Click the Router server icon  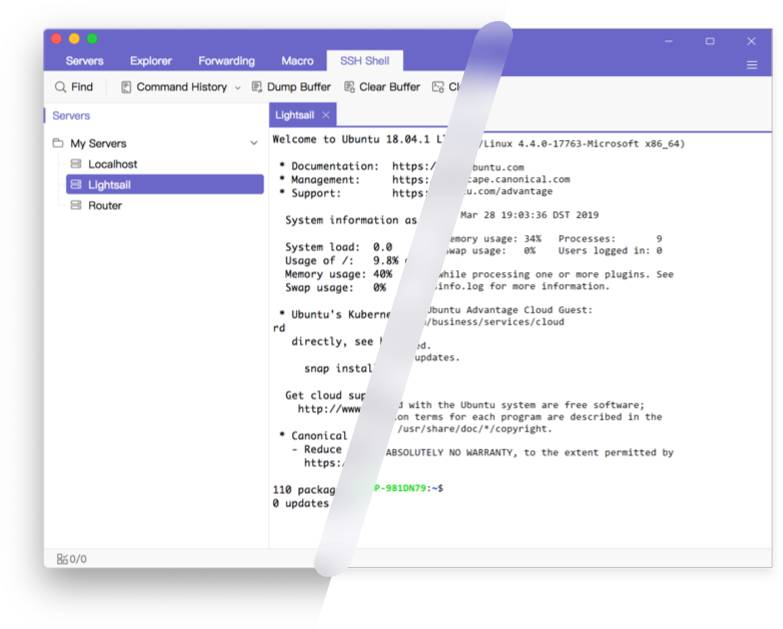click(x=76, y=205)
